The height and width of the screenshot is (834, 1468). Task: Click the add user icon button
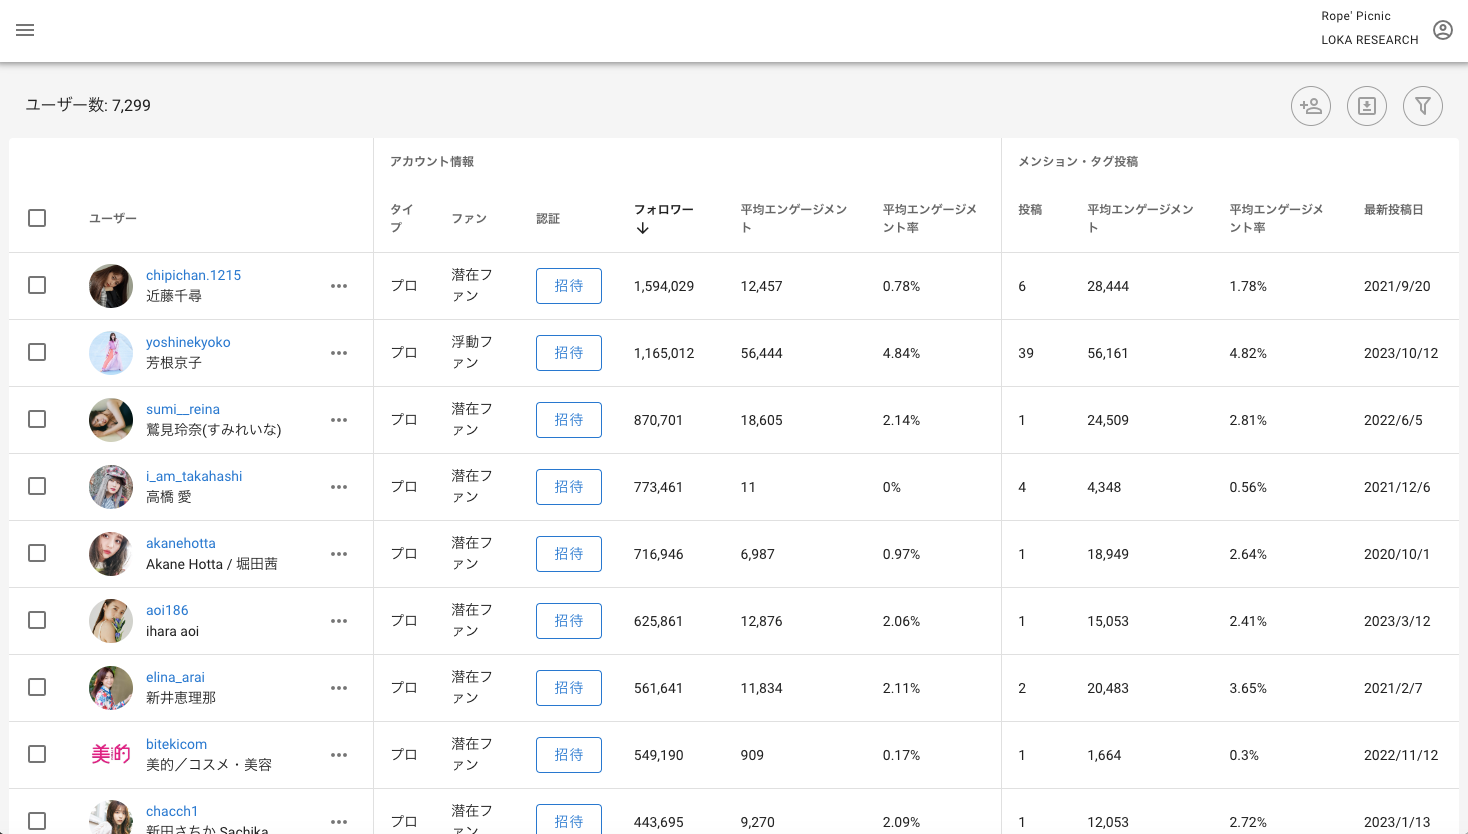[x=1310, y=106]
